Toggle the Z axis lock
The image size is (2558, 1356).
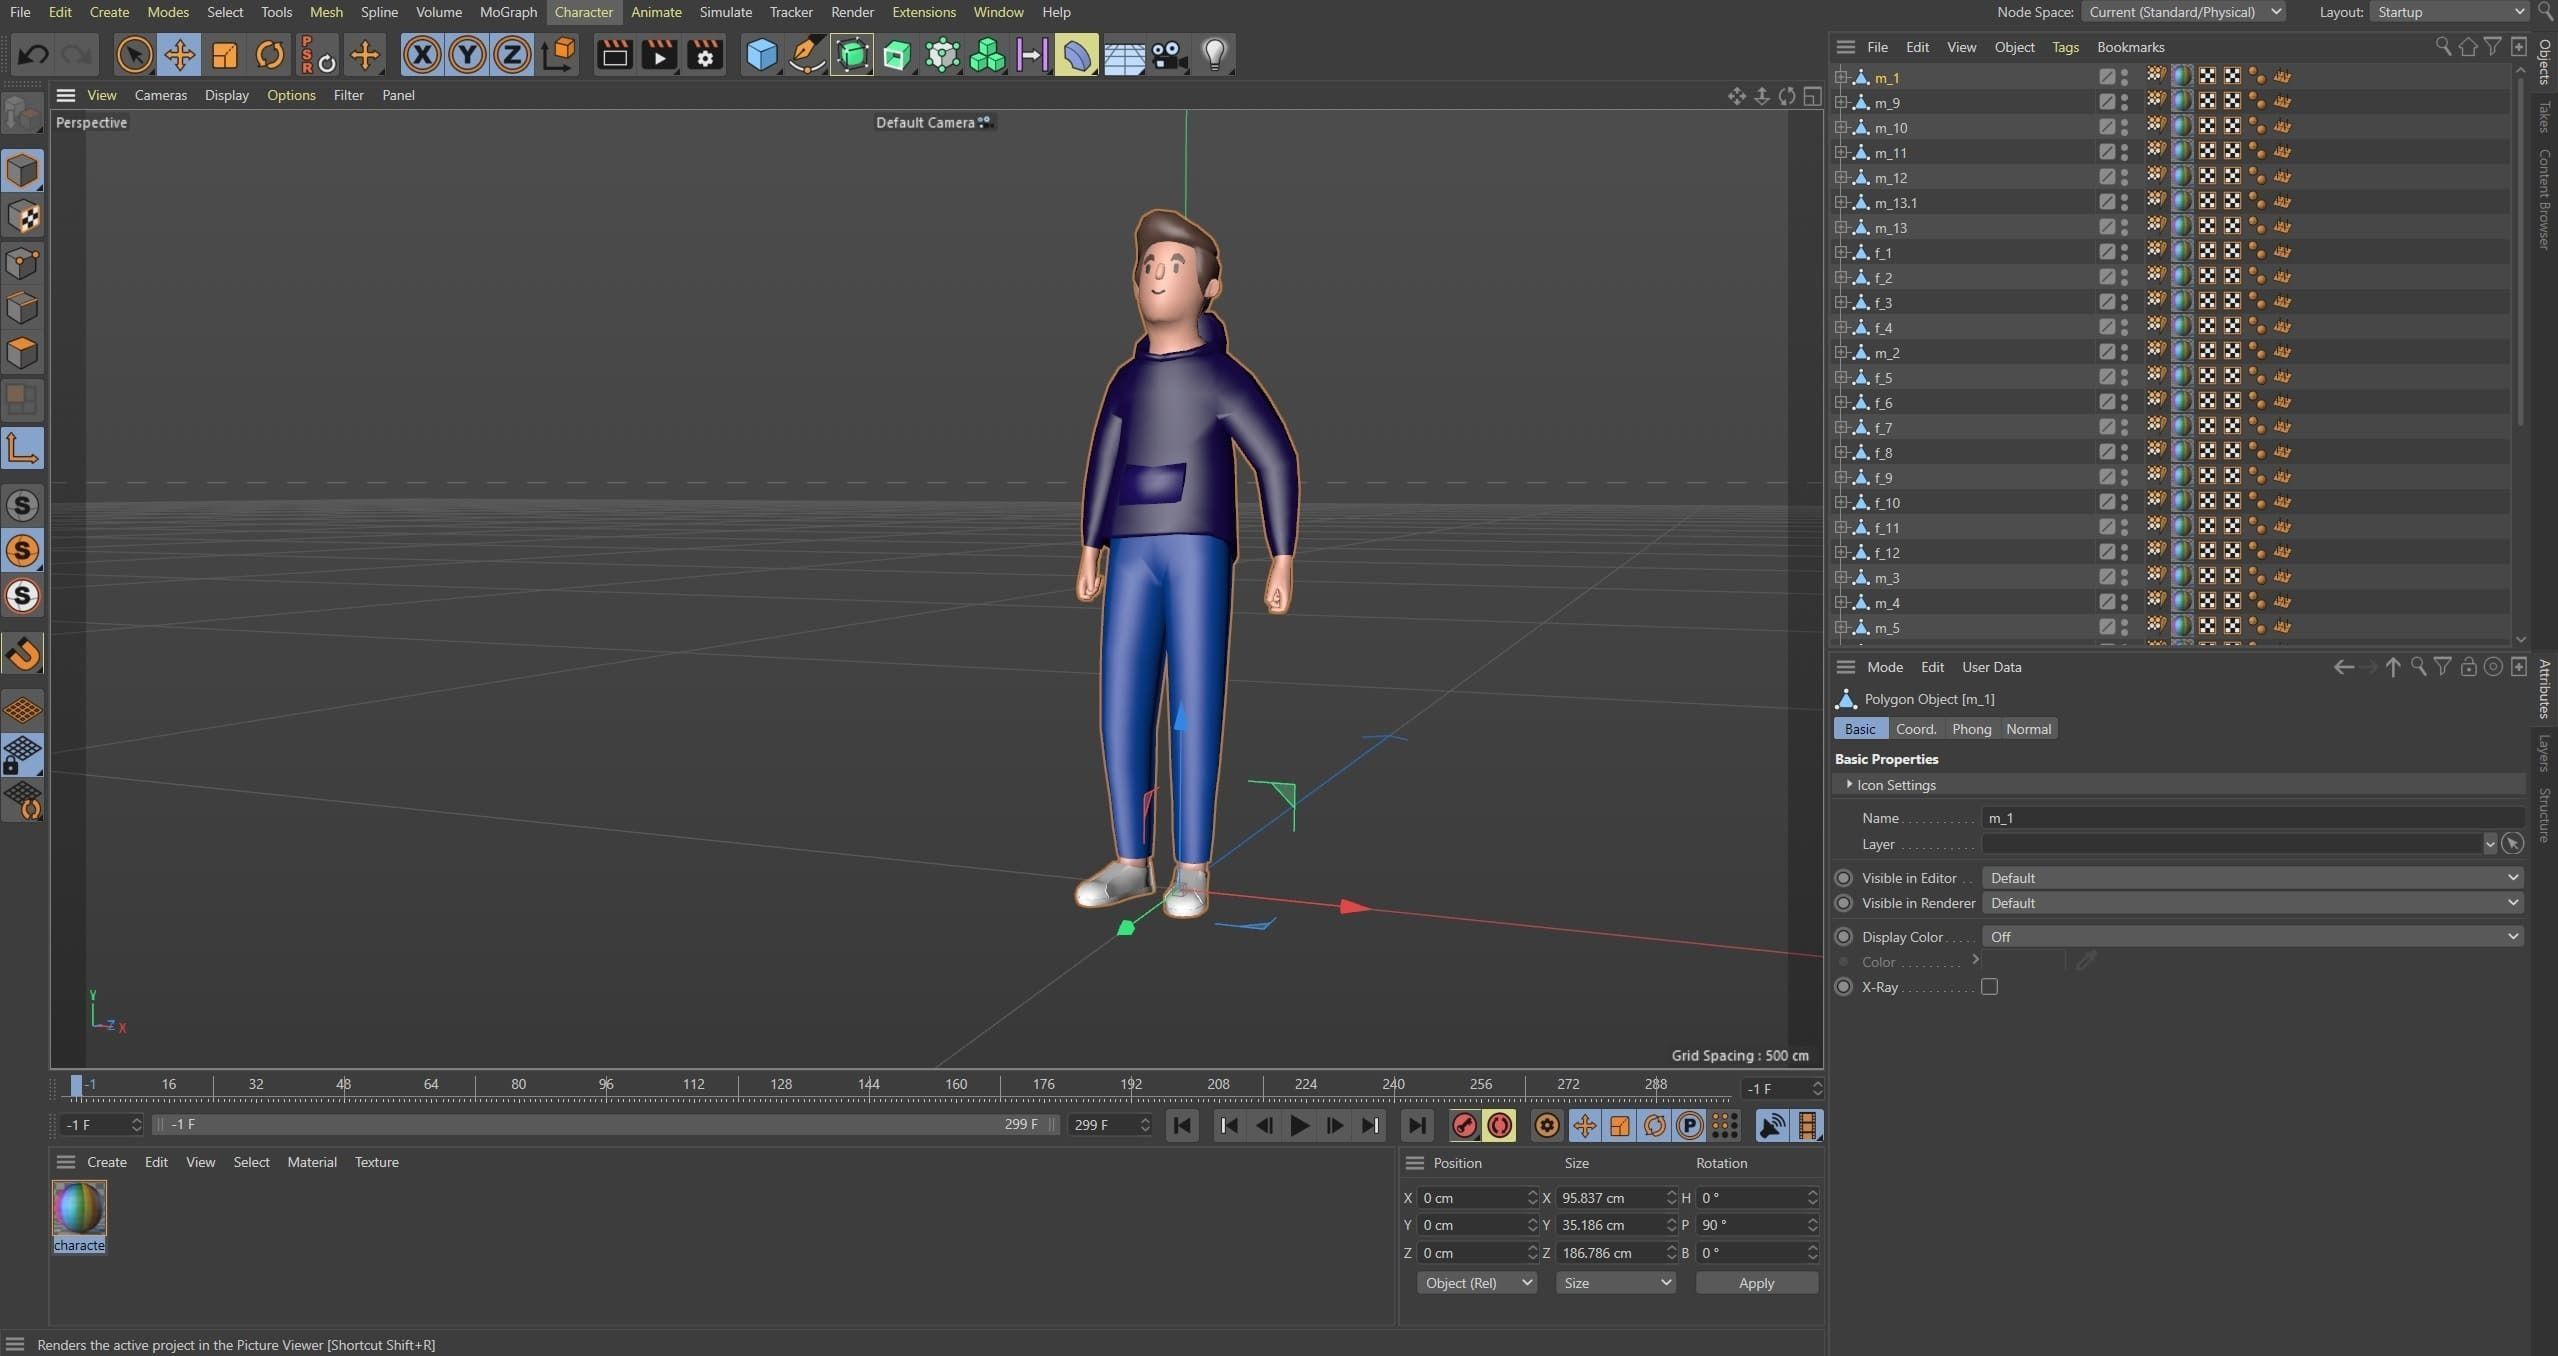coord(512,55)
